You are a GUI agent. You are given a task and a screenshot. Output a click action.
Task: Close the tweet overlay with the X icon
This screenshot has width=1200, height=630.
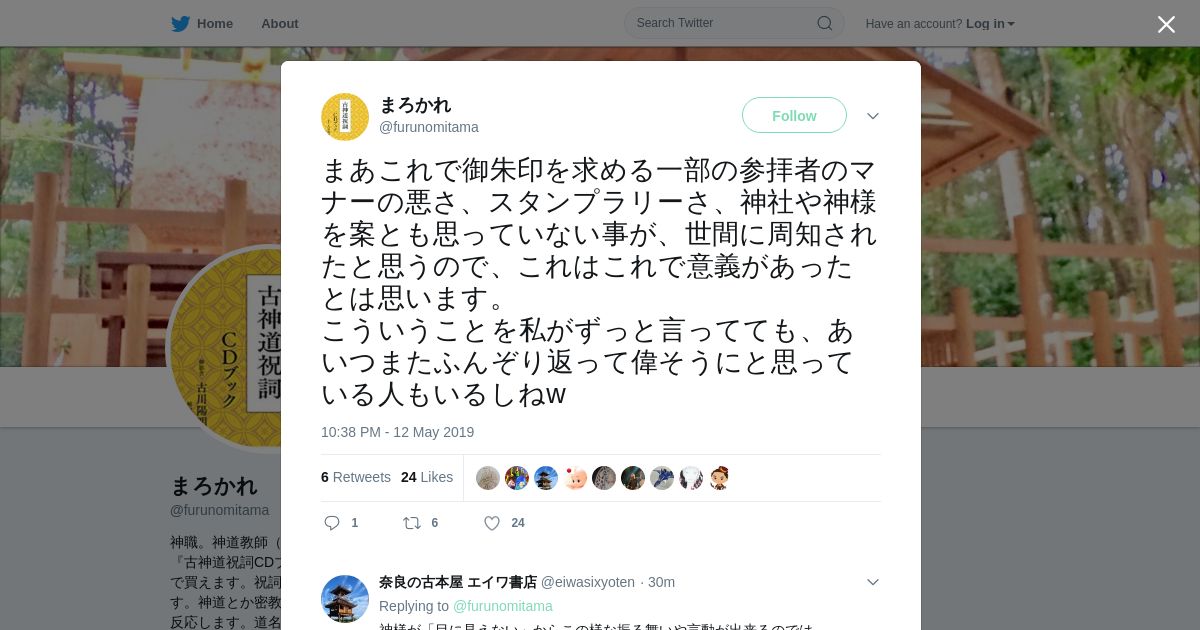click(1166, 24)
